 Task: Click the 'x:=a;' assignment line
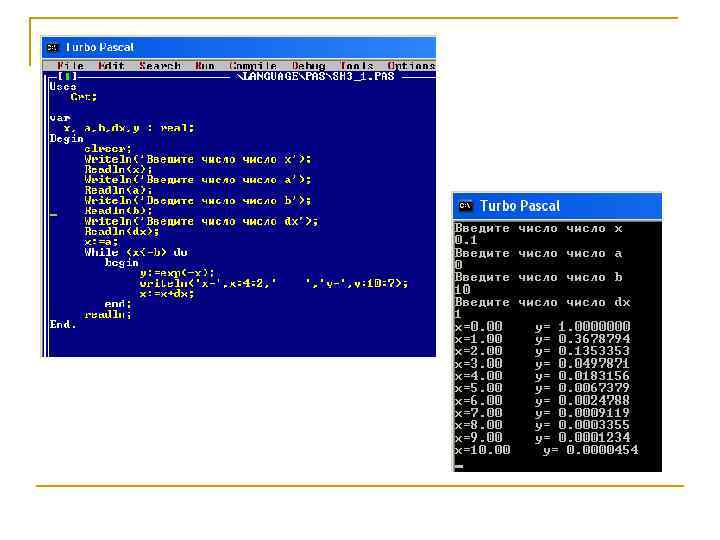pos(101,242)
